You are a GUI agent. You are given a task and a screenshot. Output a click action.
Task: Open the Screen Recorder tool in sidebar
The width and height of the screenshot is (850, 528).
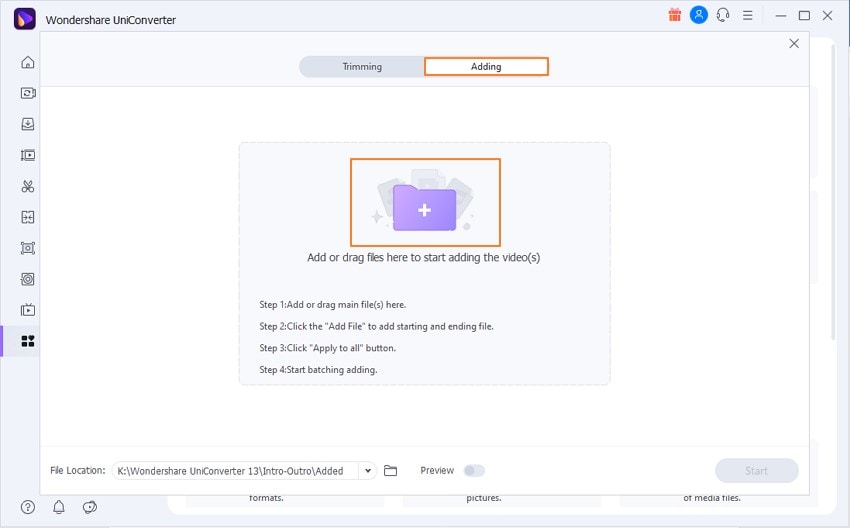tap(28, 248)
